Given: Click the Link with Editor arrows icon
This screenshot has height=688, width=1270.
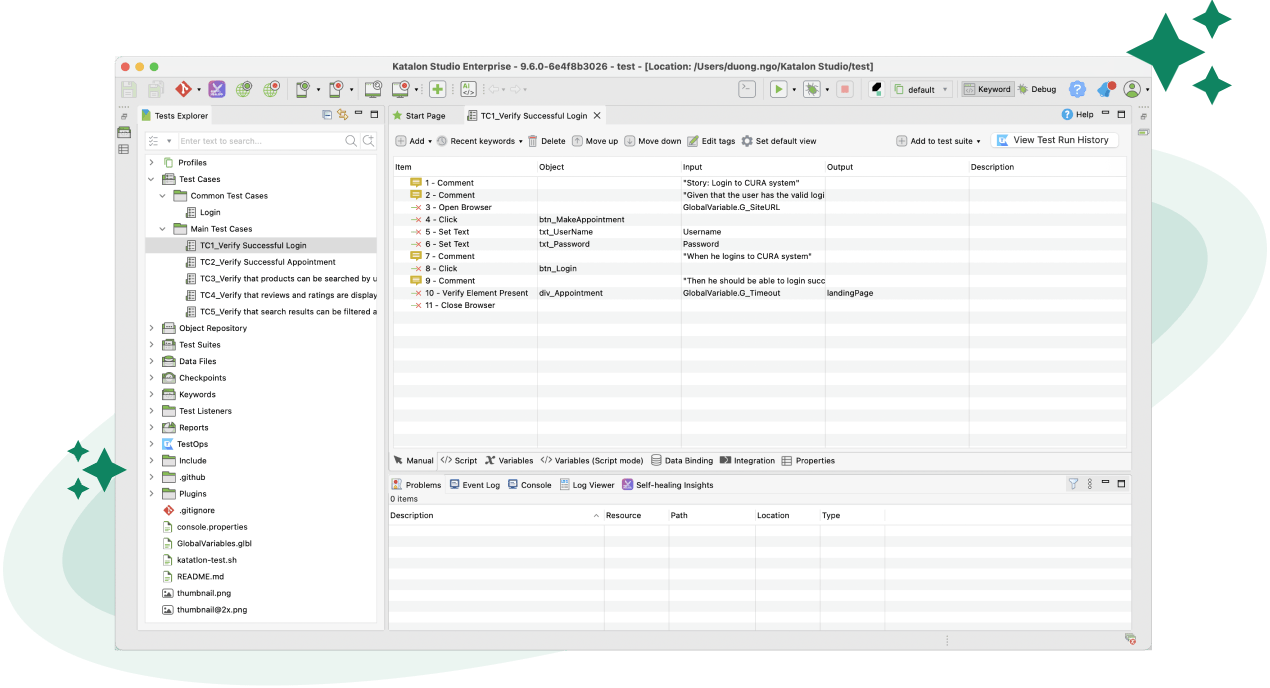Looking at the screenshot, I should coord(343,115).
